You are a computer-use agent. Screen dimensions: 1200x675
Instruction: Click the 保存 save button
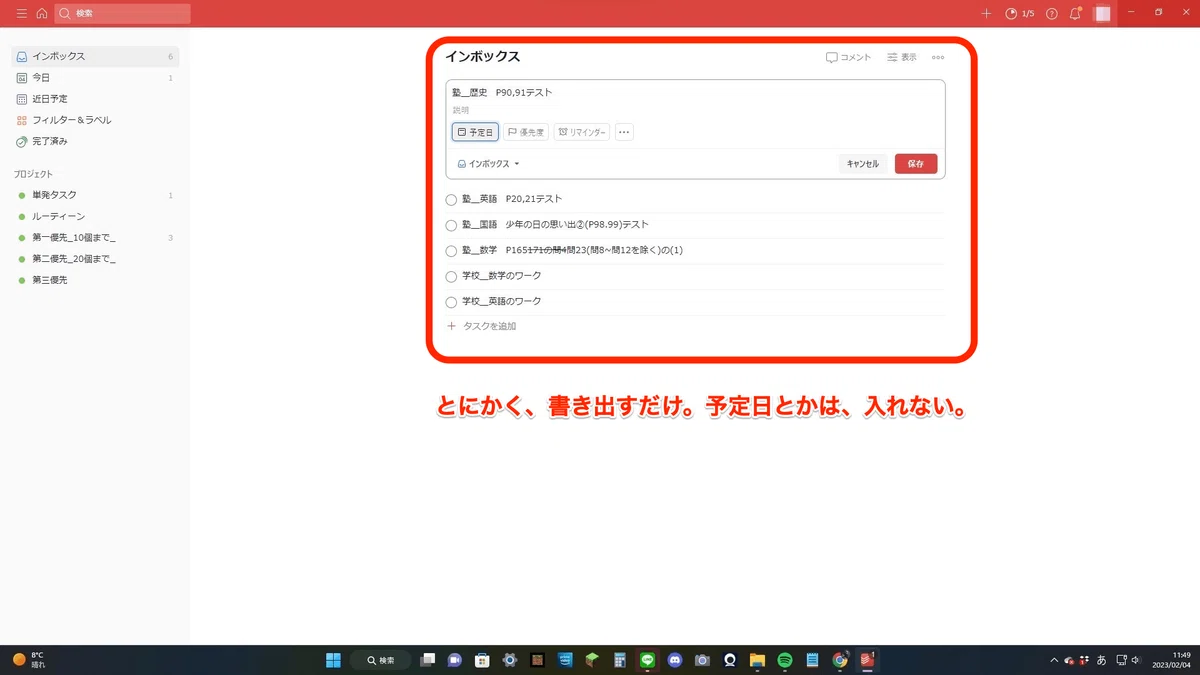coord(916,164)
